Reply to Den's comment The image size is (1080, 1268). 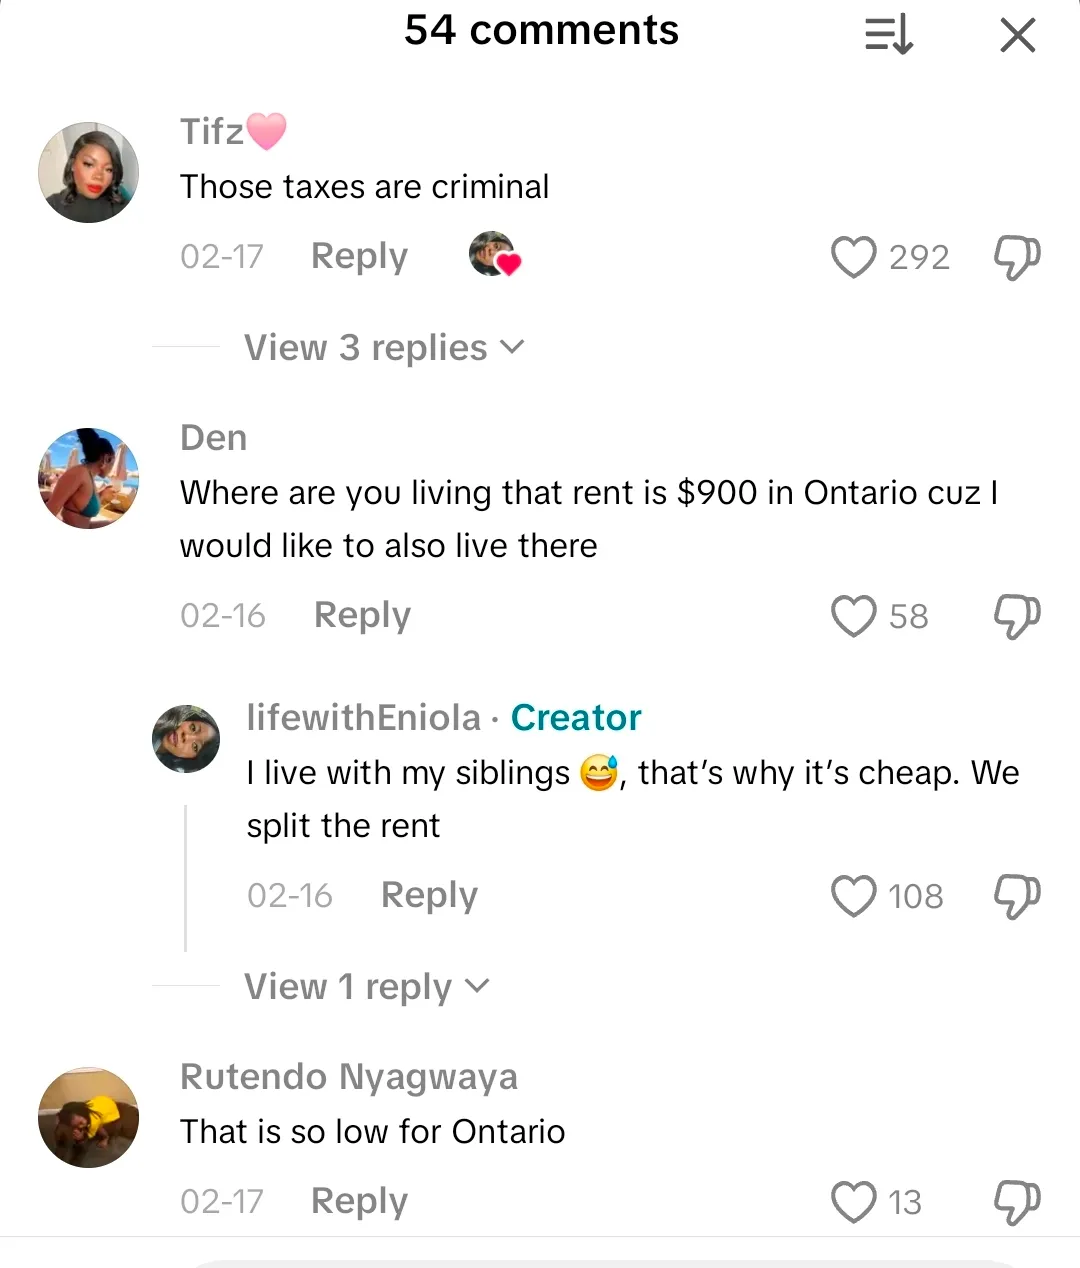click(362, 615)
